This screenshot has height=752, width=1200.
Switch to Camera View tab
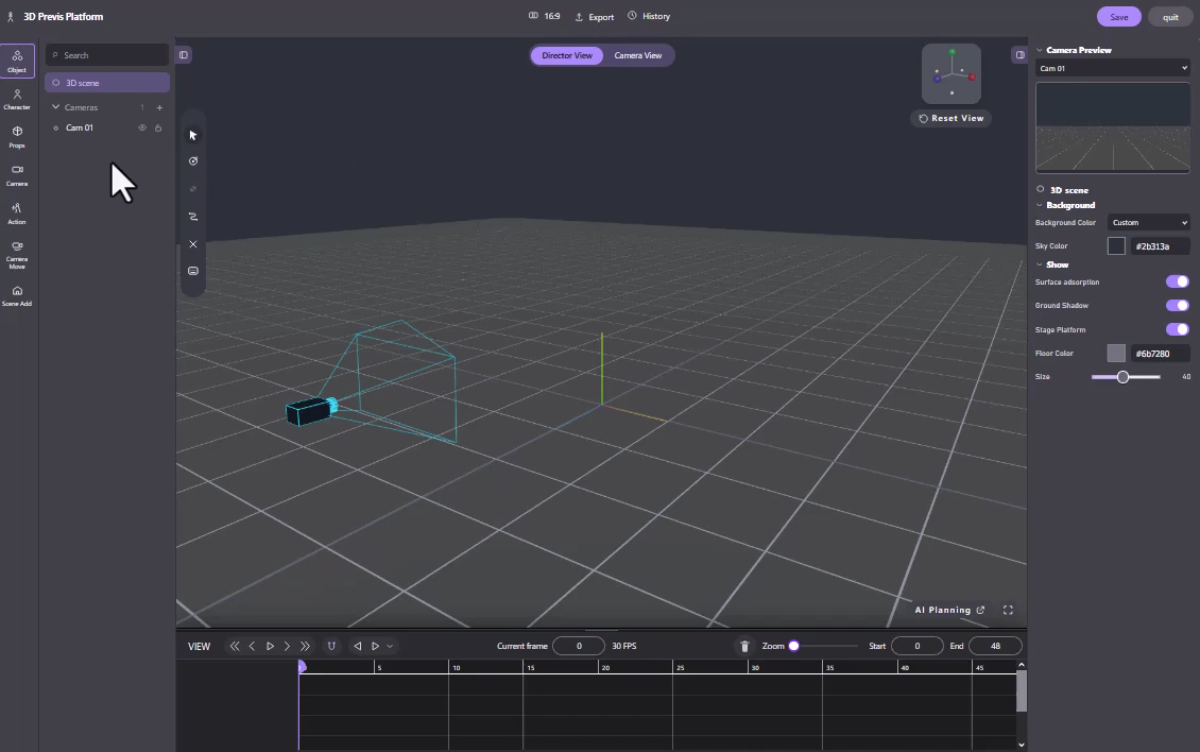[x=638, y=55]
